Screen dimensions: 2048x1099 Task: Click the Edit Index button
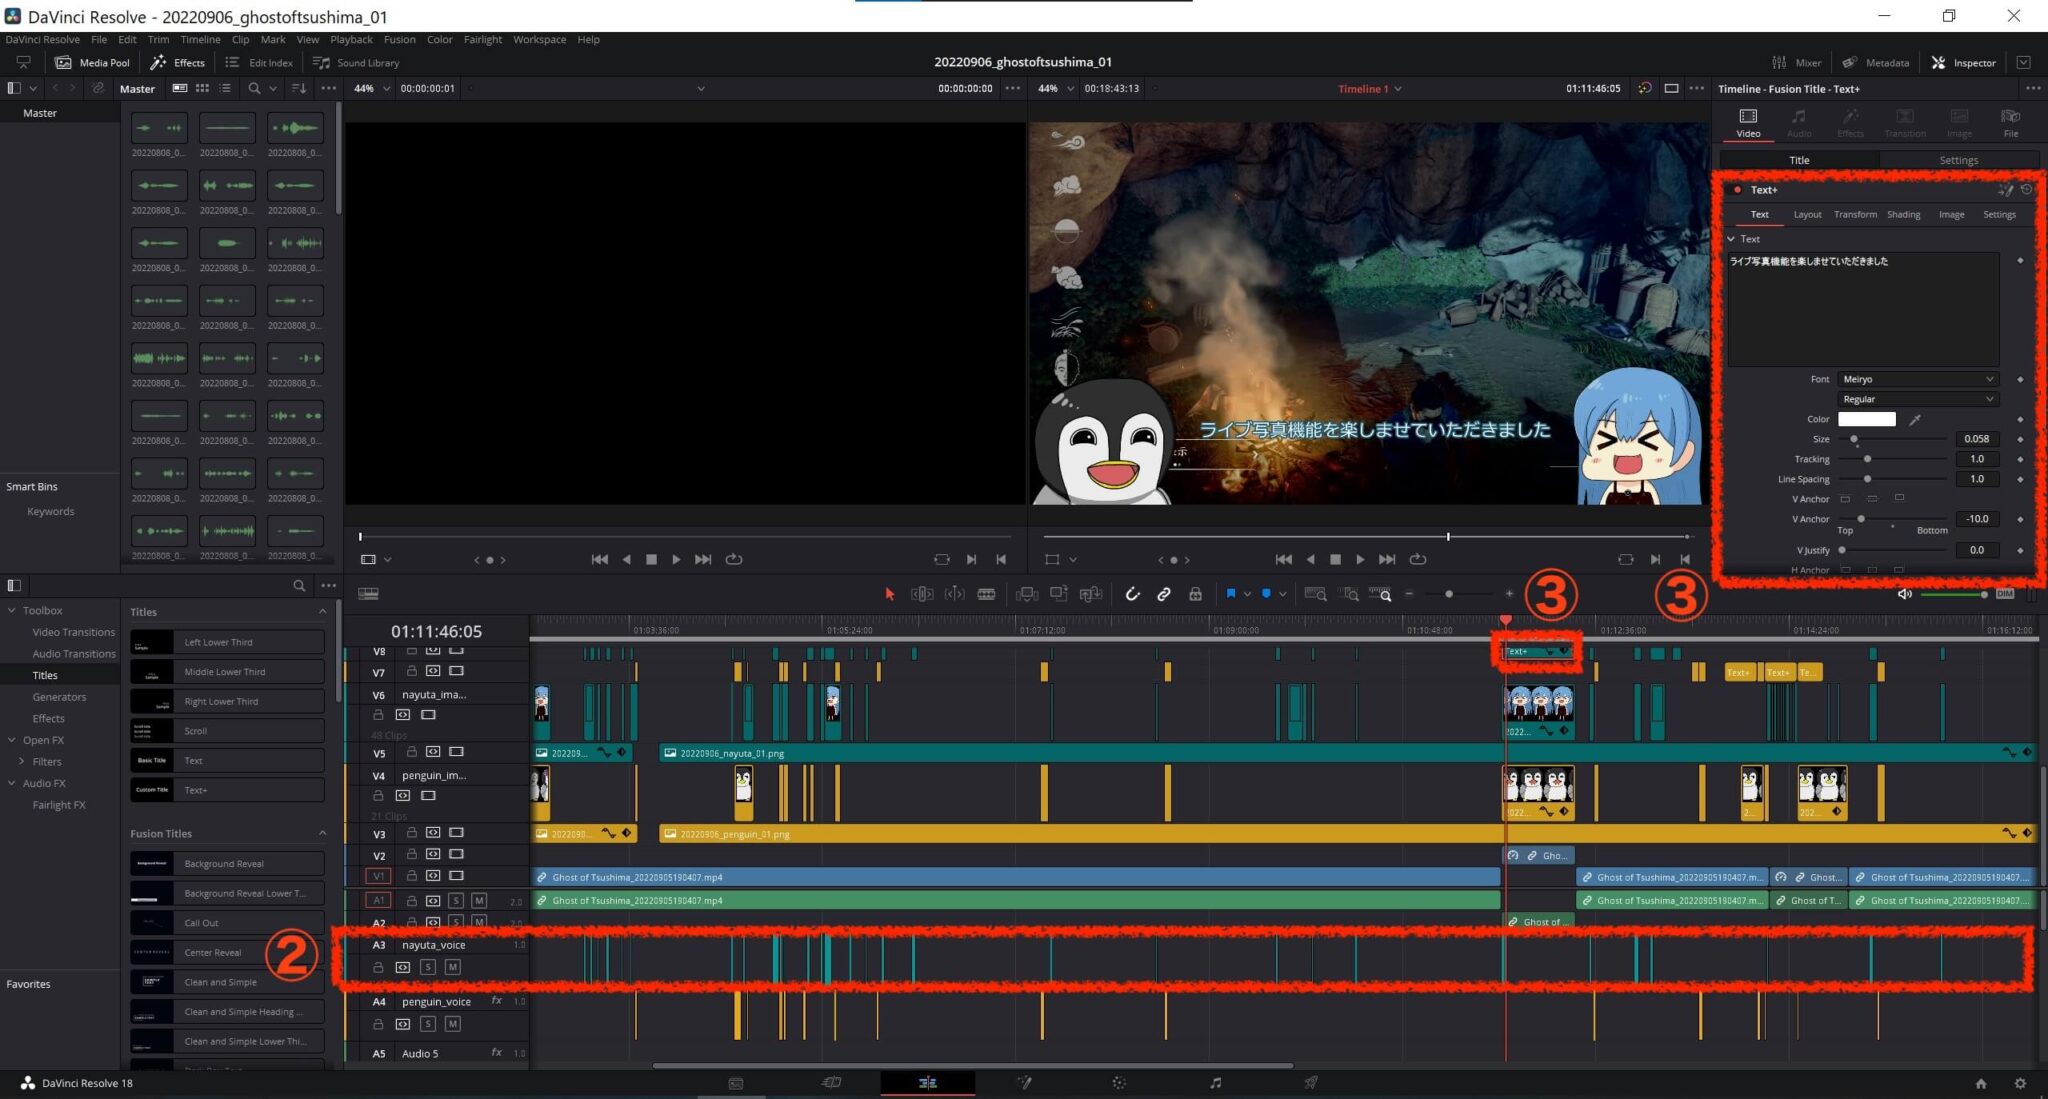coord(258,62)
